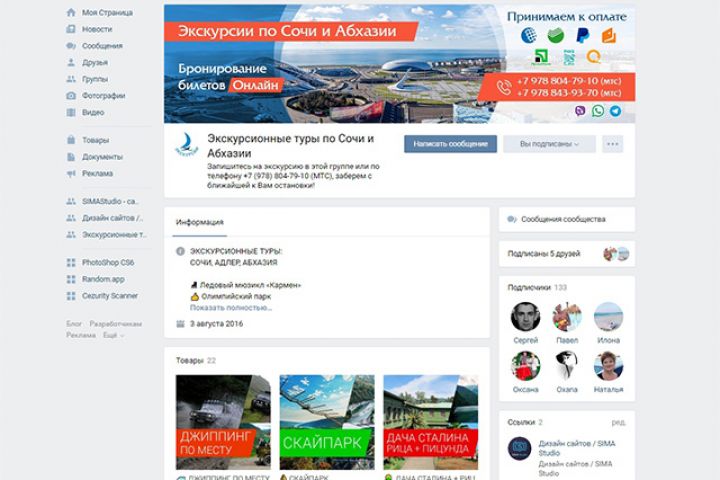Open PhotoShop CS6 app icon
This screenshot has width=720, height=480.
pyautogui.click(x=71, y=262)
